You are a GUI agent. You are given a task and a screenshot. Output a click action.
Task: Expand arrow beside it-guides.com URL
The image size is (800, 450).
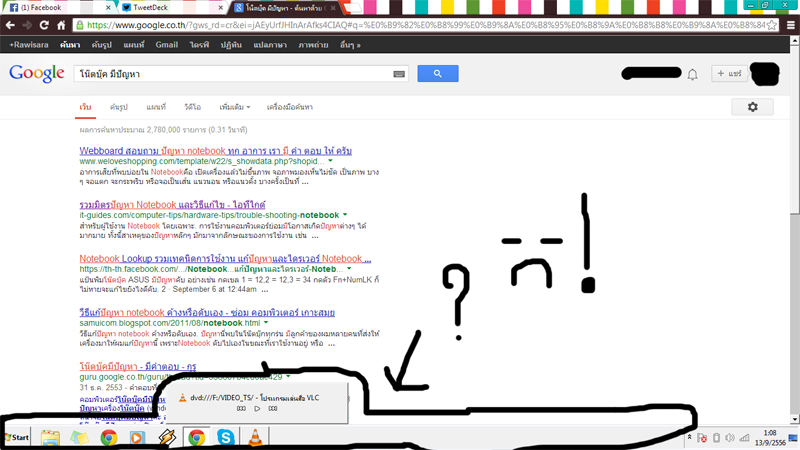(345, 215)
